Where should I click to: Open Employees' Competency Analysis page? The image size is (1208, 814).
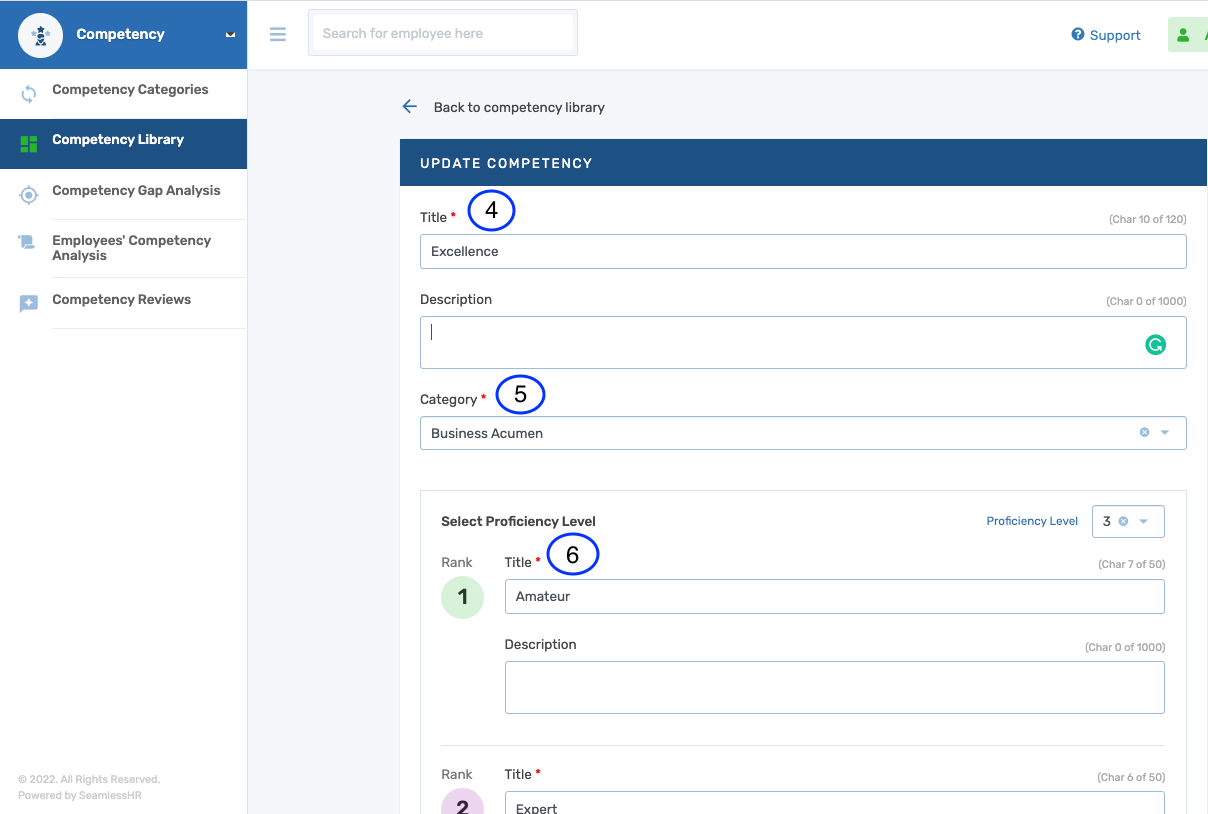131,248
